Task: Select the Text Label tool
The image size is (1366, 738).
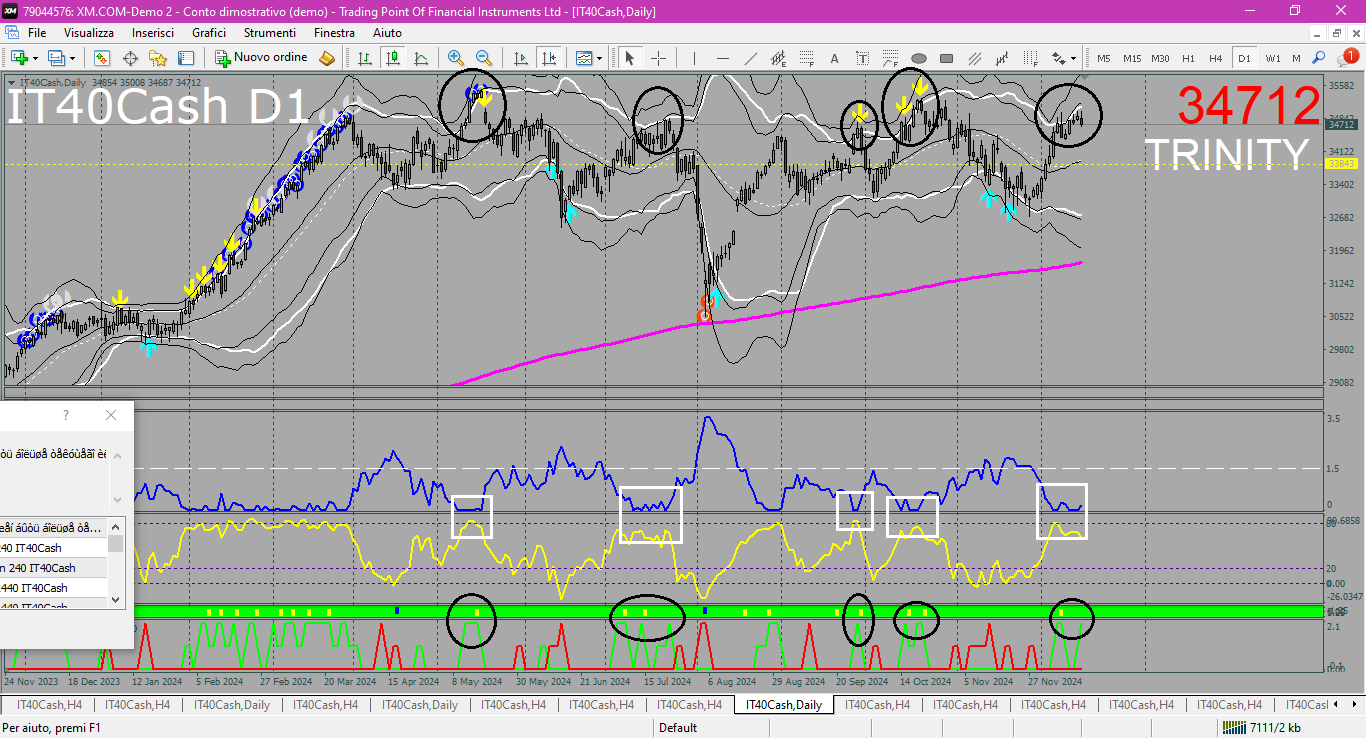Action: (x=863, y=58)
